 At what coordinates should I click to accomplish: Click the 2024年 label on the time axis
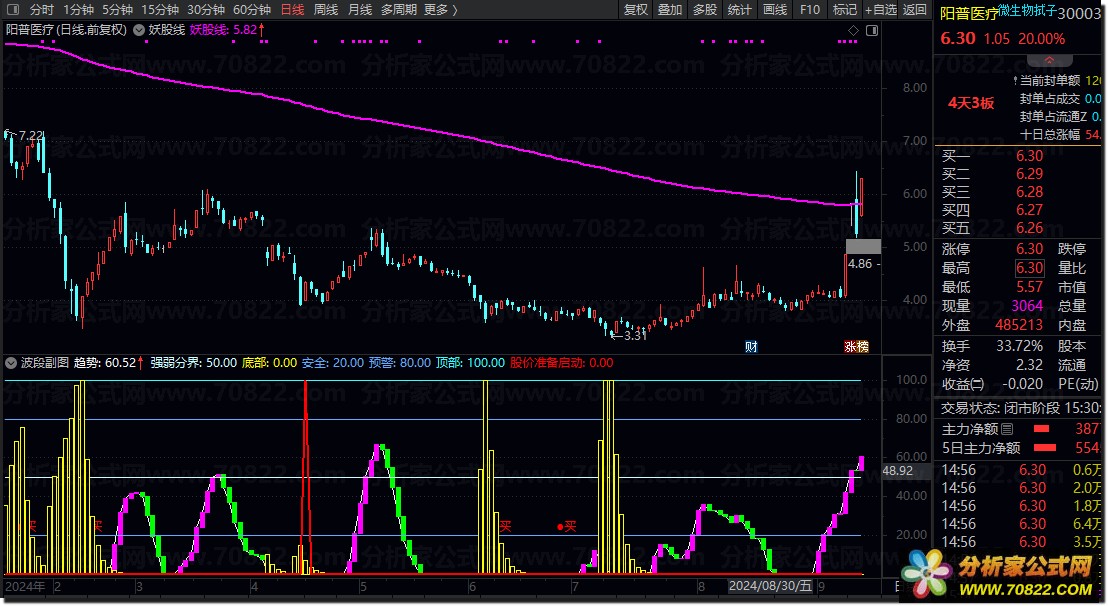(x=25, y=586)
